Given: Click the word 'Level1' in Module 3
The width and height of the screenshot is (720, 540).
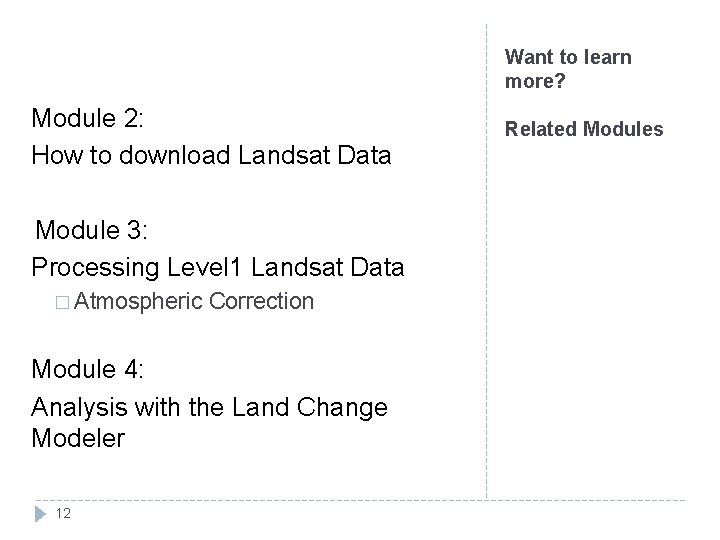Looking at the screenshot, I should point(204,267).
